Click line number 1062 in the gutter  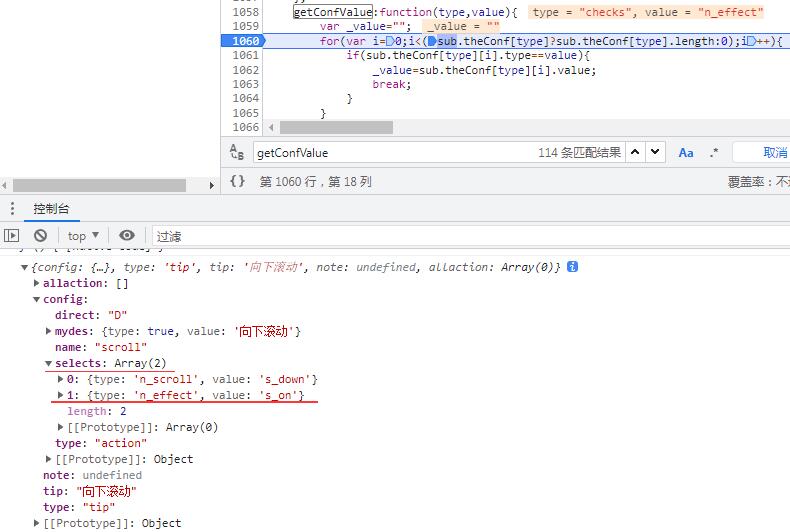coord(245,70)
